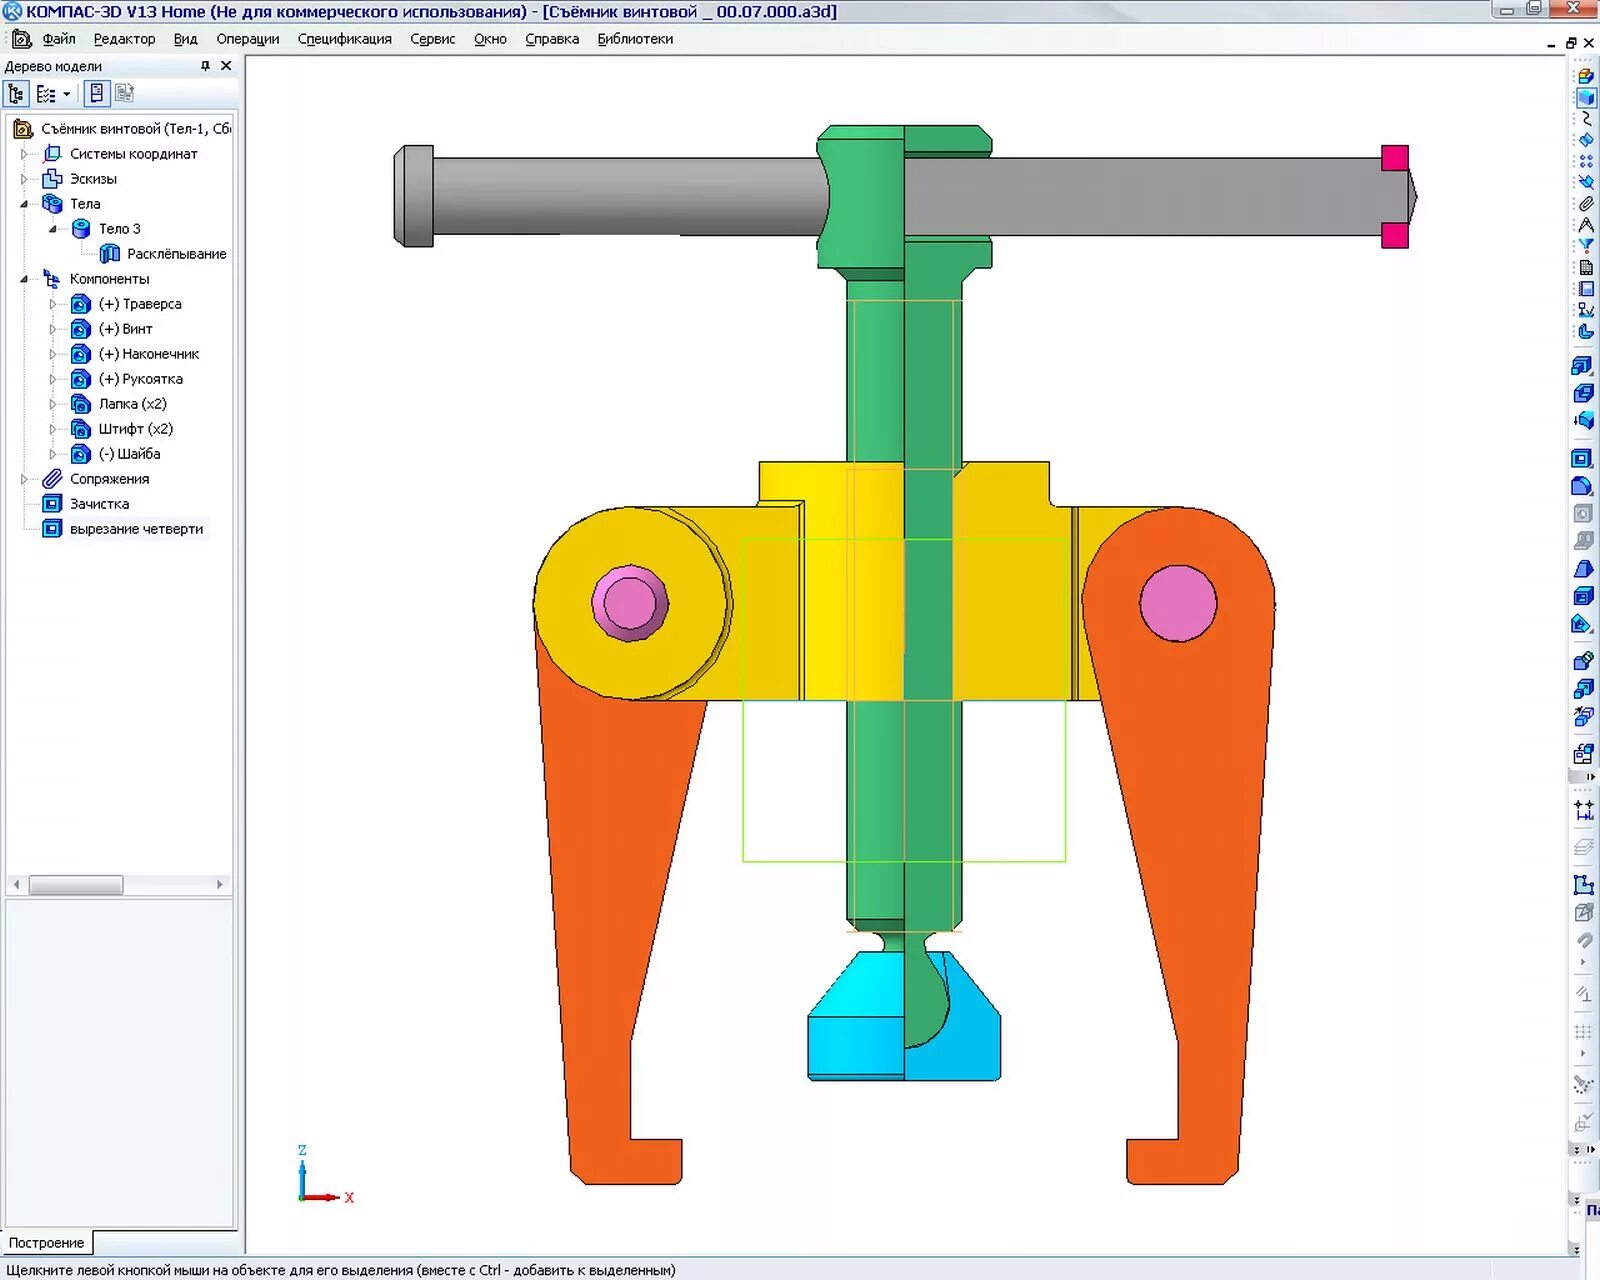Select the root Съёмник винтовой assembly node
Viewport: 1600px width, 1280px height.
pyautogui.click(x=135, y=129)
